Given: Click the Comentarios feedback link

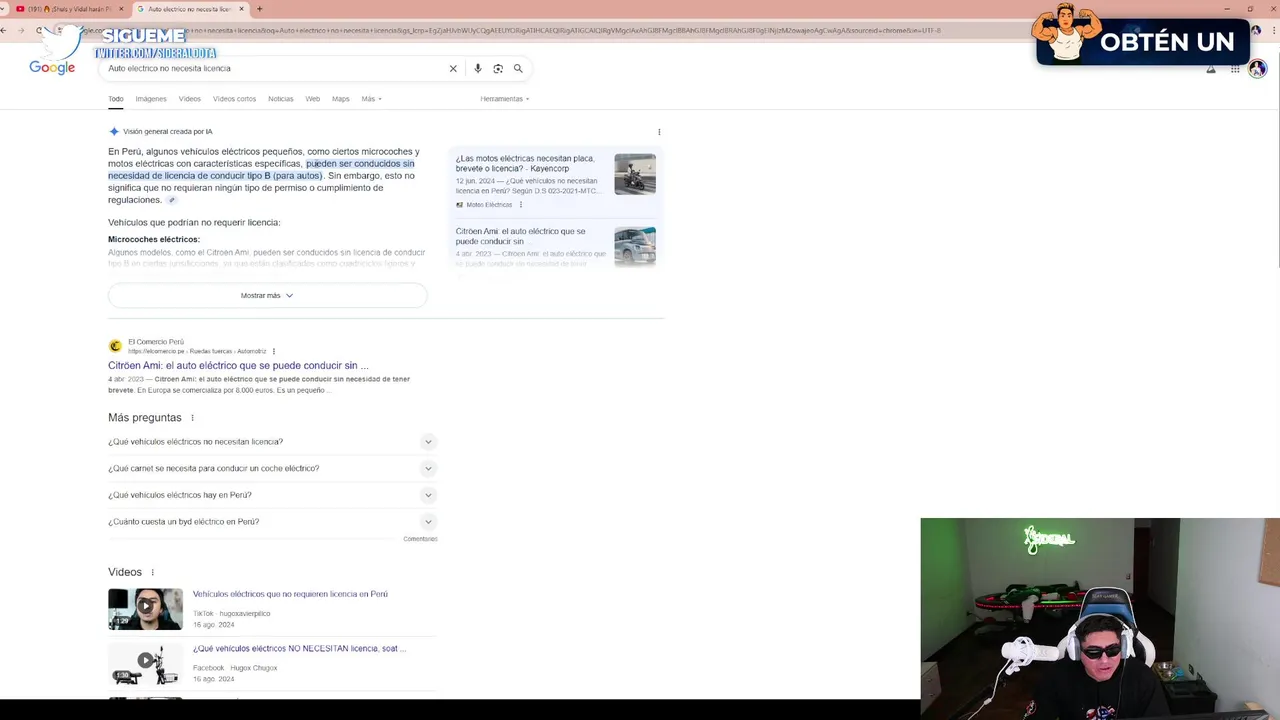Looking at the screenshot, I should click(420, 539).
